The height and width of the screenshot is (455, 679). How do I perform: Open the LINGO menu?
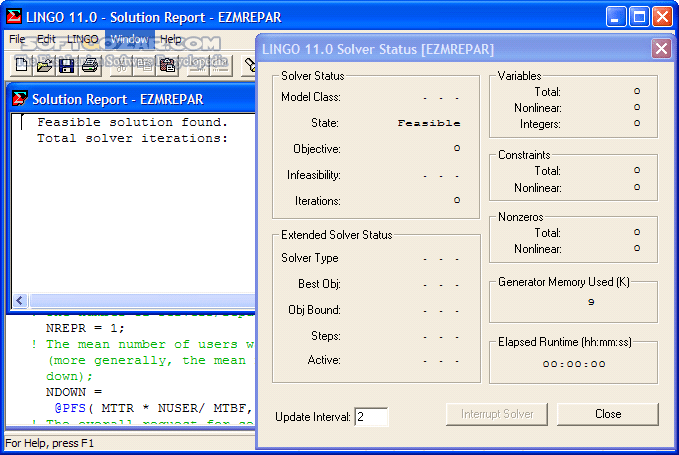pyautogui.click(x=82, y=39)
